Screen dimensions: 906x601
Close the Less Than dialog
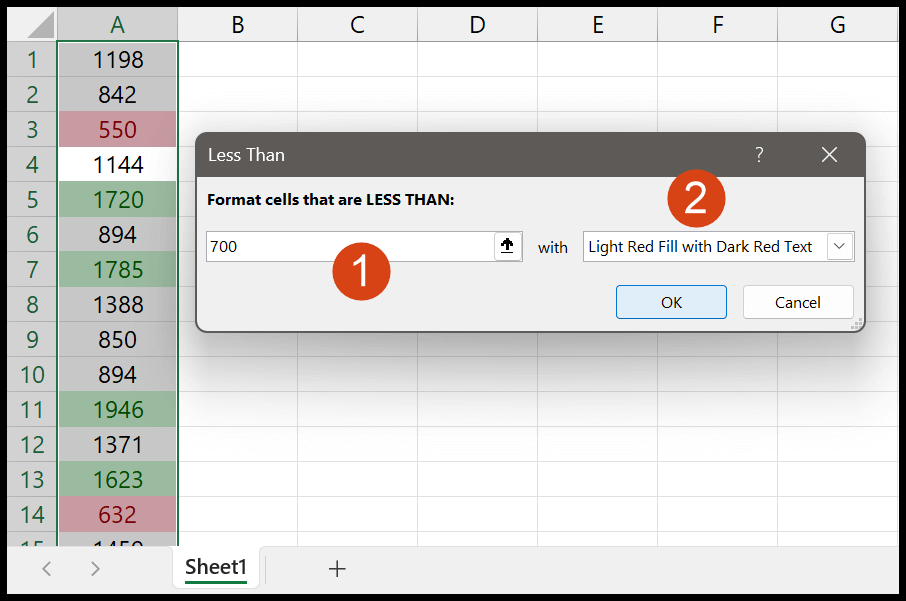[x=829, y=155]
